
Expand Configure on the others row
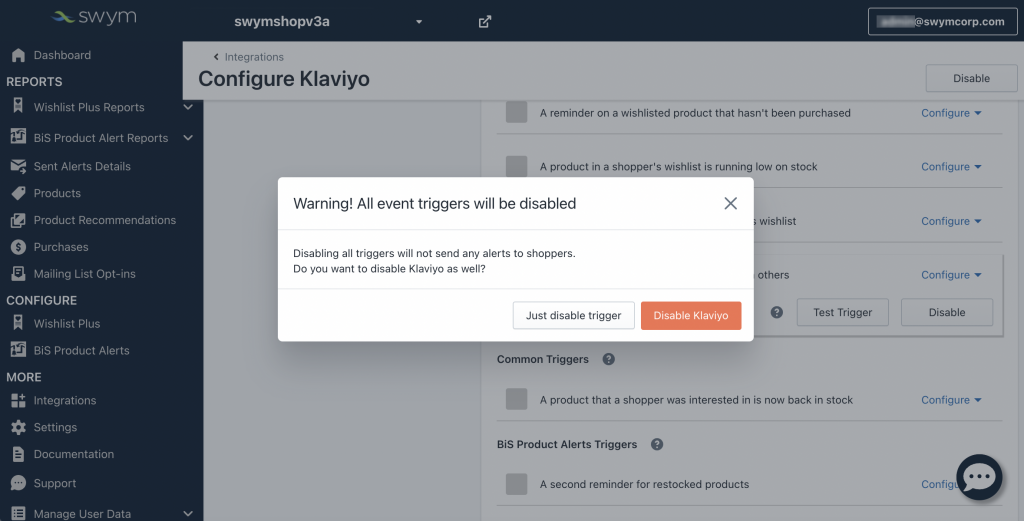coord(952,275)
